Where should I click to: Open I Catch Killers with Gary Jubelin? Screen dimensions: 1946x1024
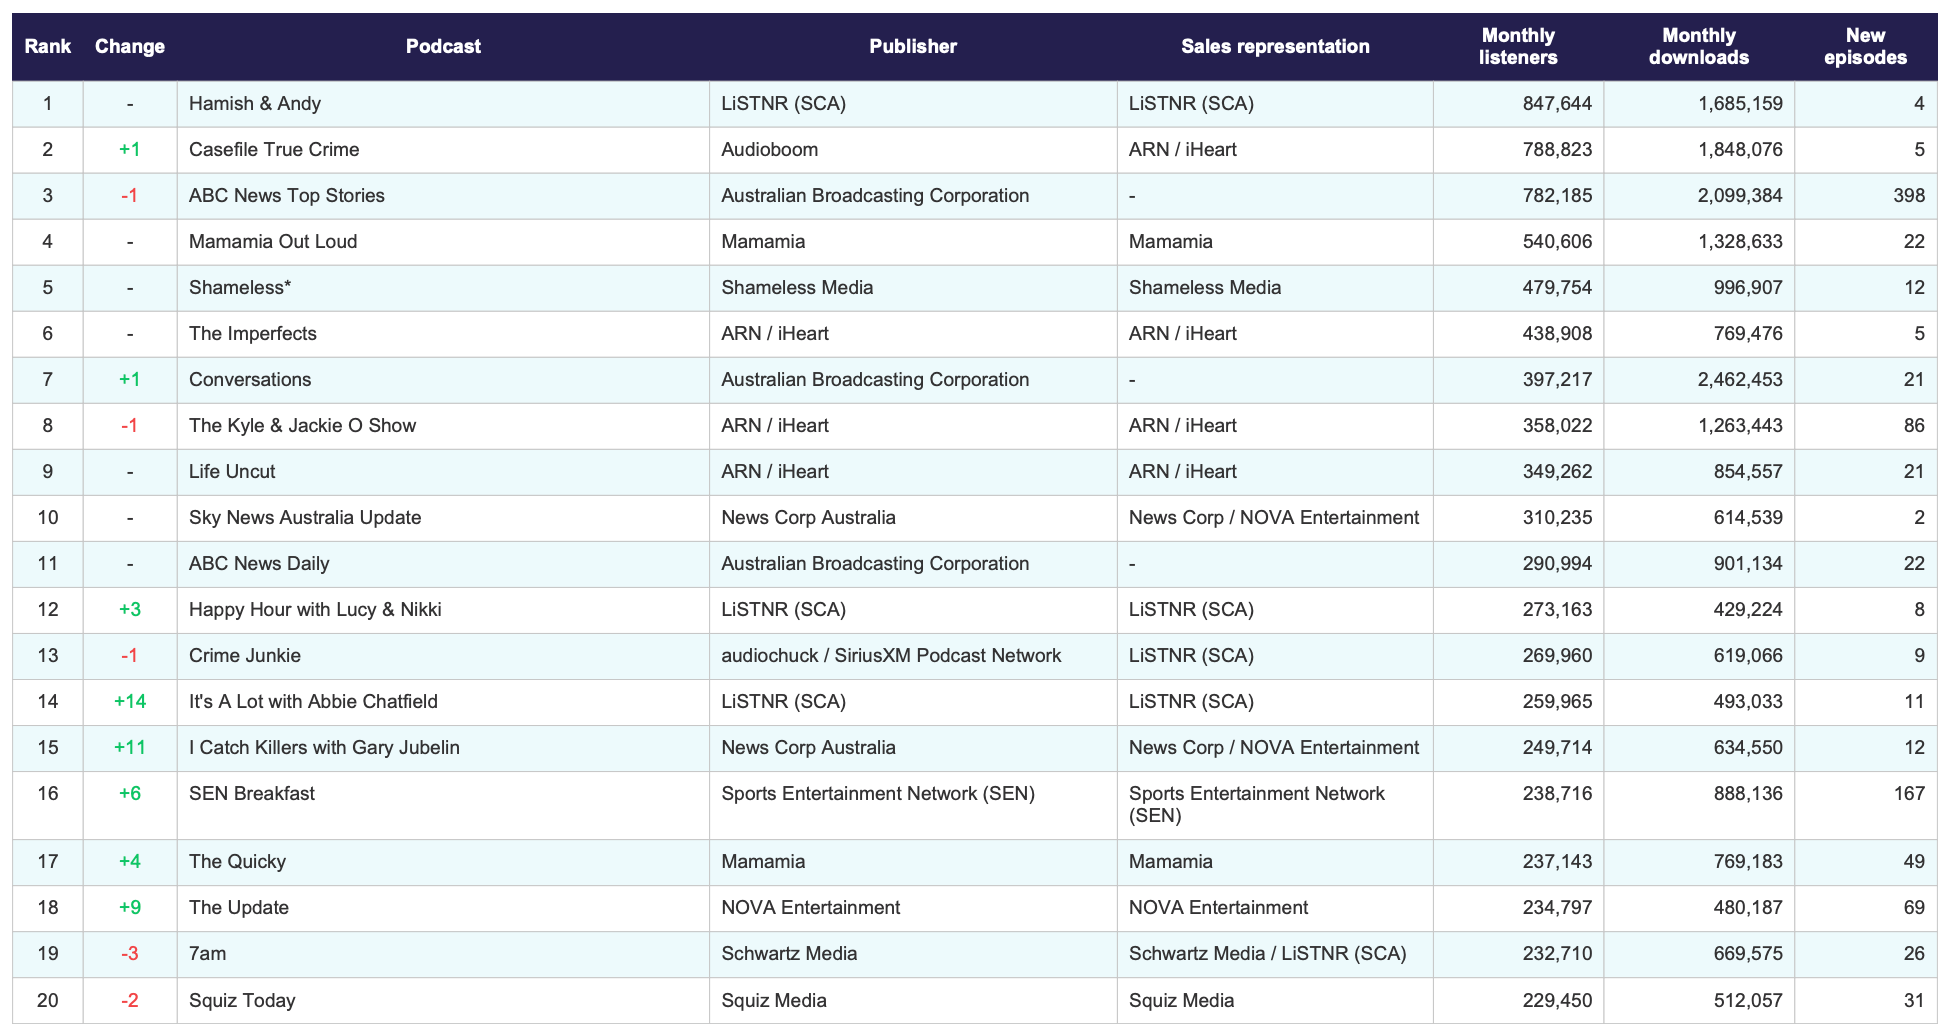pyautogui.click(x=324, y=748)
